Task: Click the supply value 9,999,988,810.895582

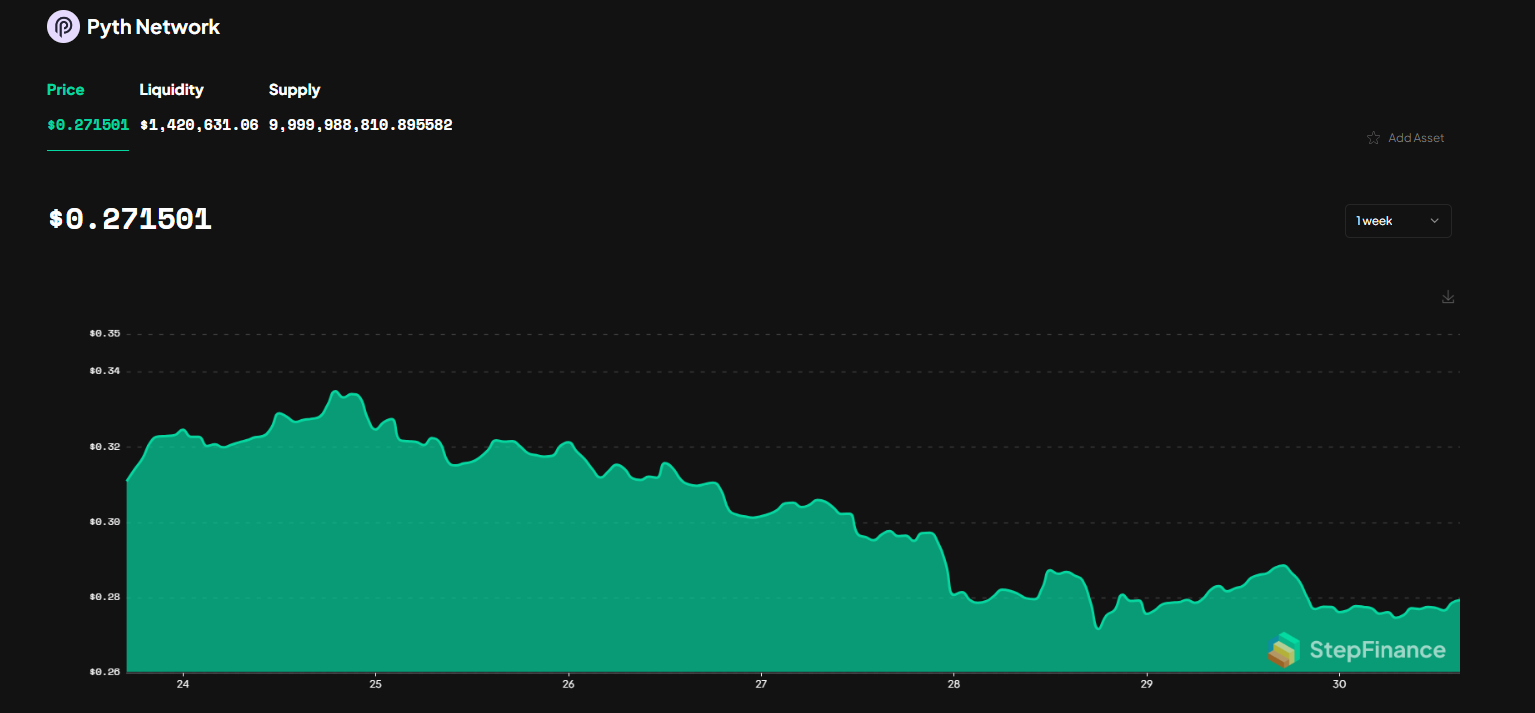Action: (x=360, y=125)
